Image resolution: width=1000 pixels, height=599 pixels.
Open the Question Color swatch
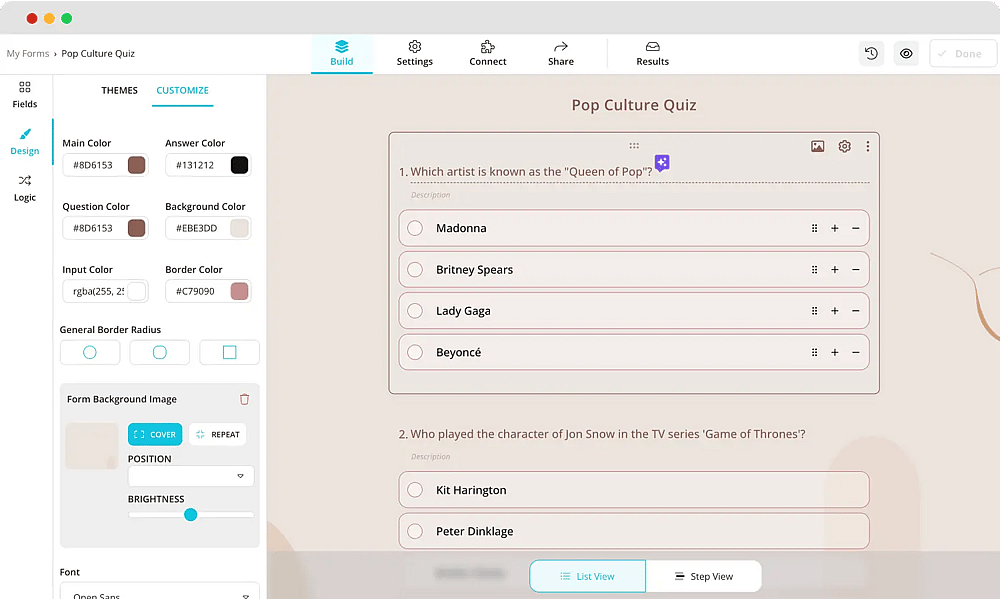click(x=136, y=228)
